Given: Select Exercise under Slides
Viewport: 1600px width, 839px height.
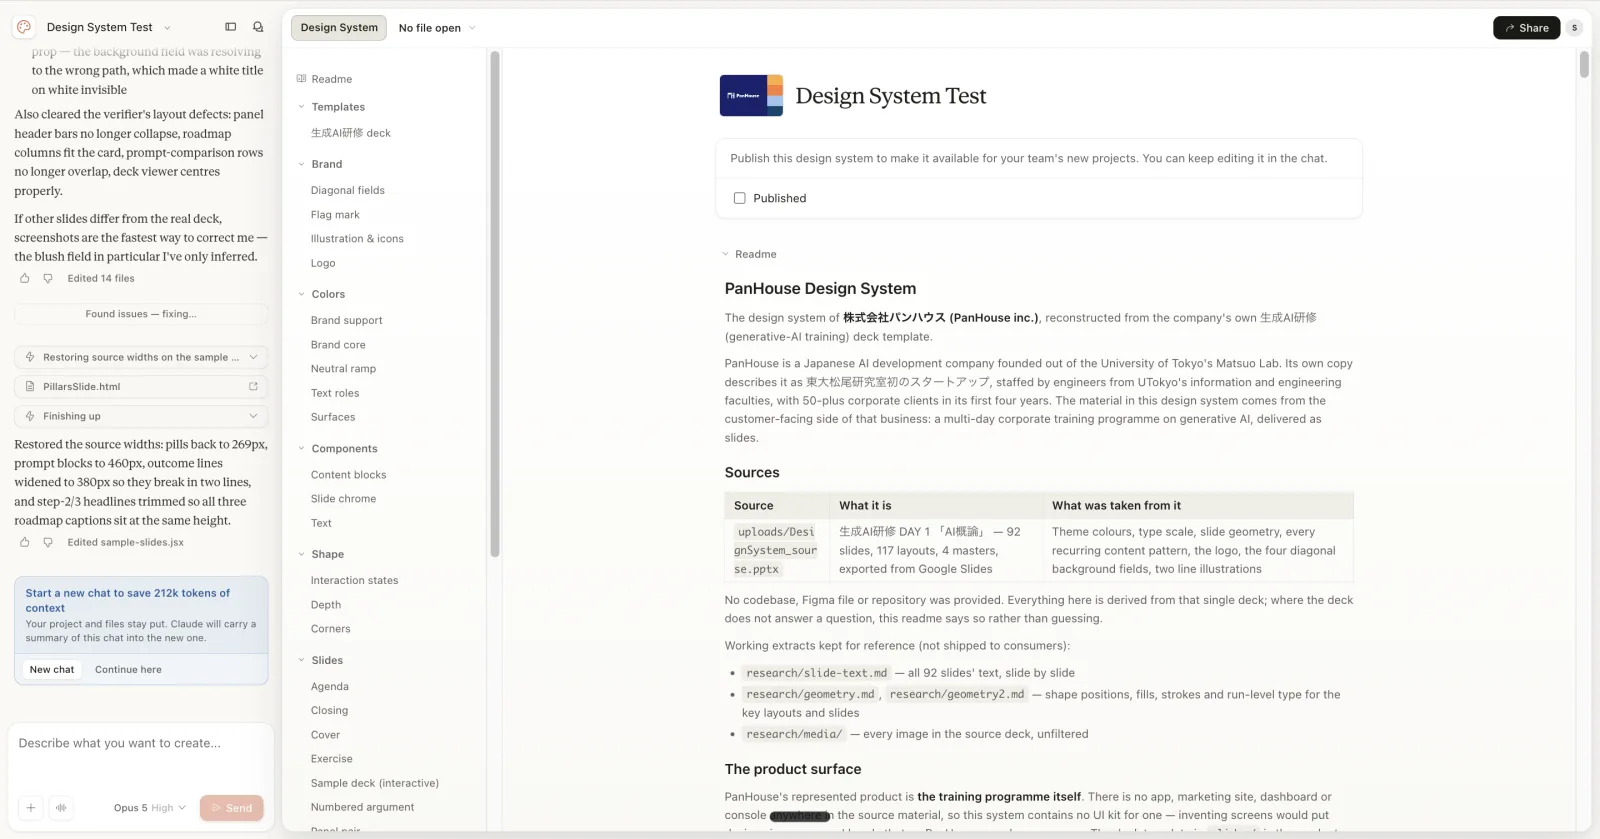Looking at the screenshot, I should point(332,759).
